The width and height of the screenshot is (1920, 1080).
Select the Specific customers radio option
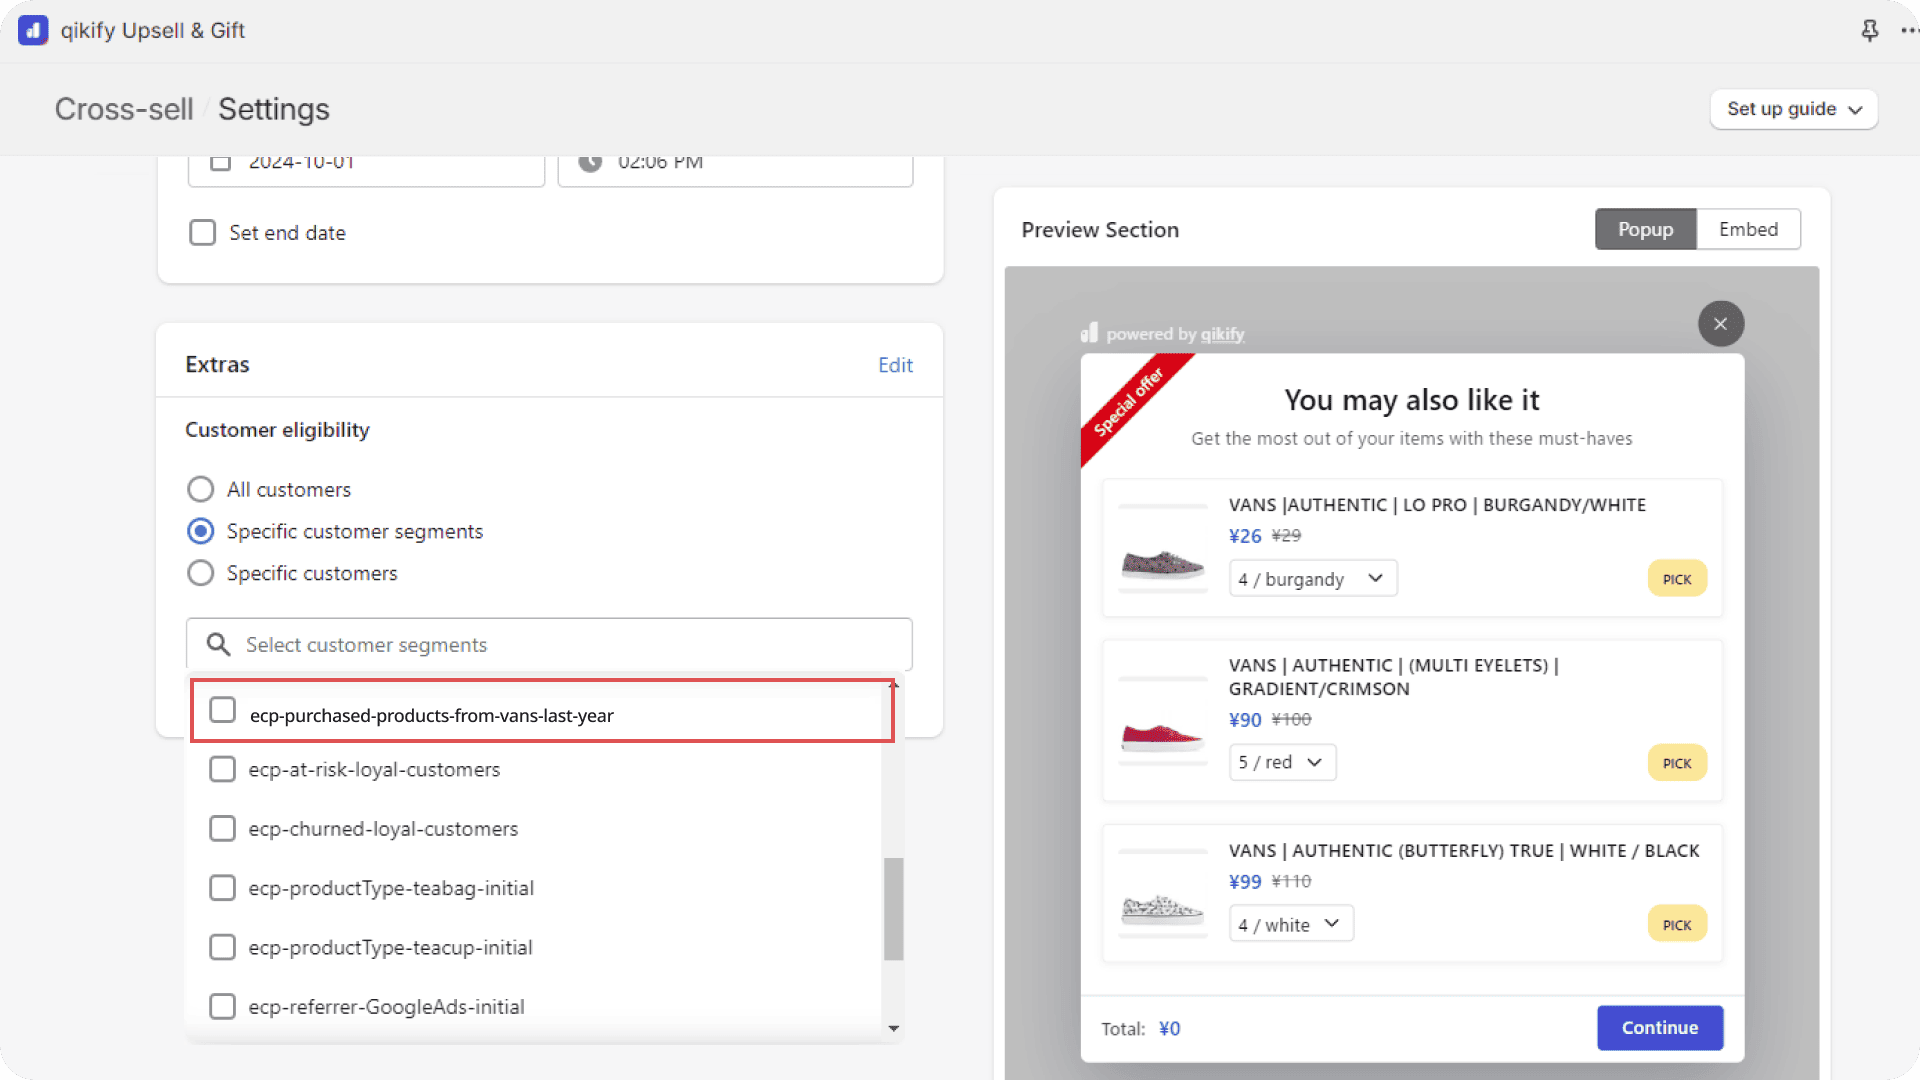[201, 573]
